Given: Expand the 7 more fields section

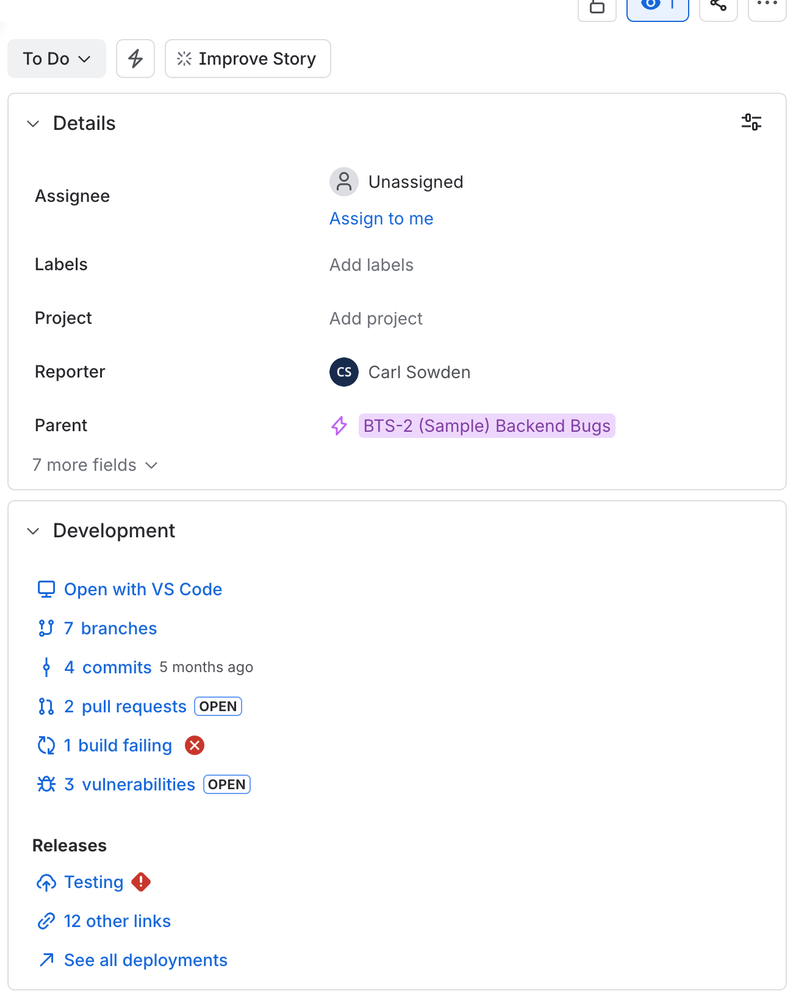Looking at the screenshot, I should (95, 465).
